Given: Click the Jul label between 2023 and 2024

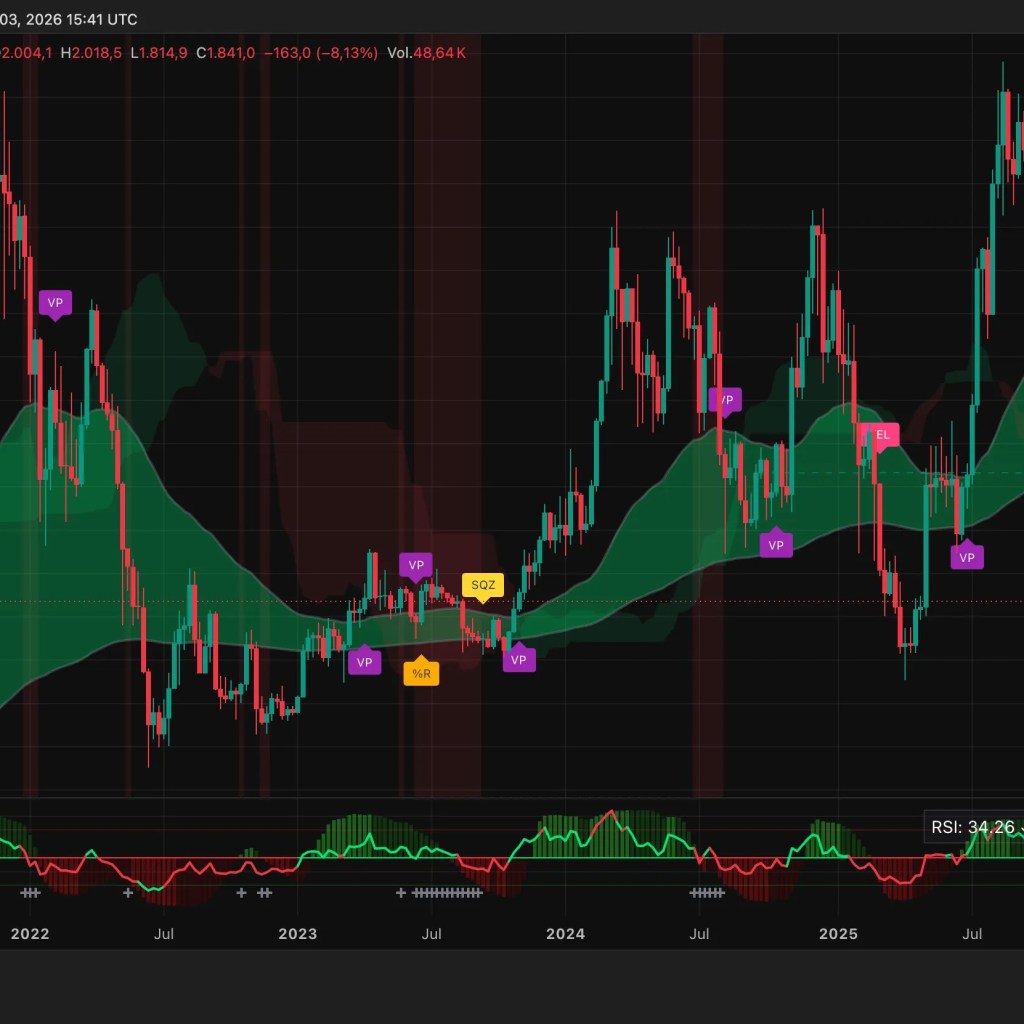Looking at the screenshot, I should (x=432, y=934).
